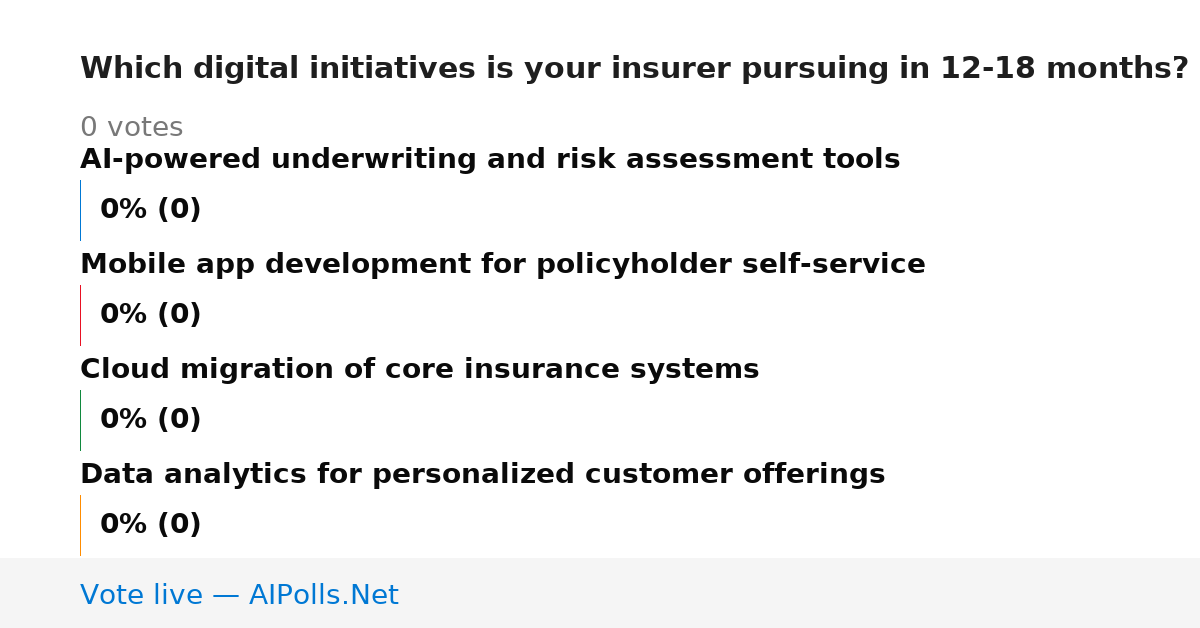Click the 0% percentage under Data analytics

click(124, 525)
